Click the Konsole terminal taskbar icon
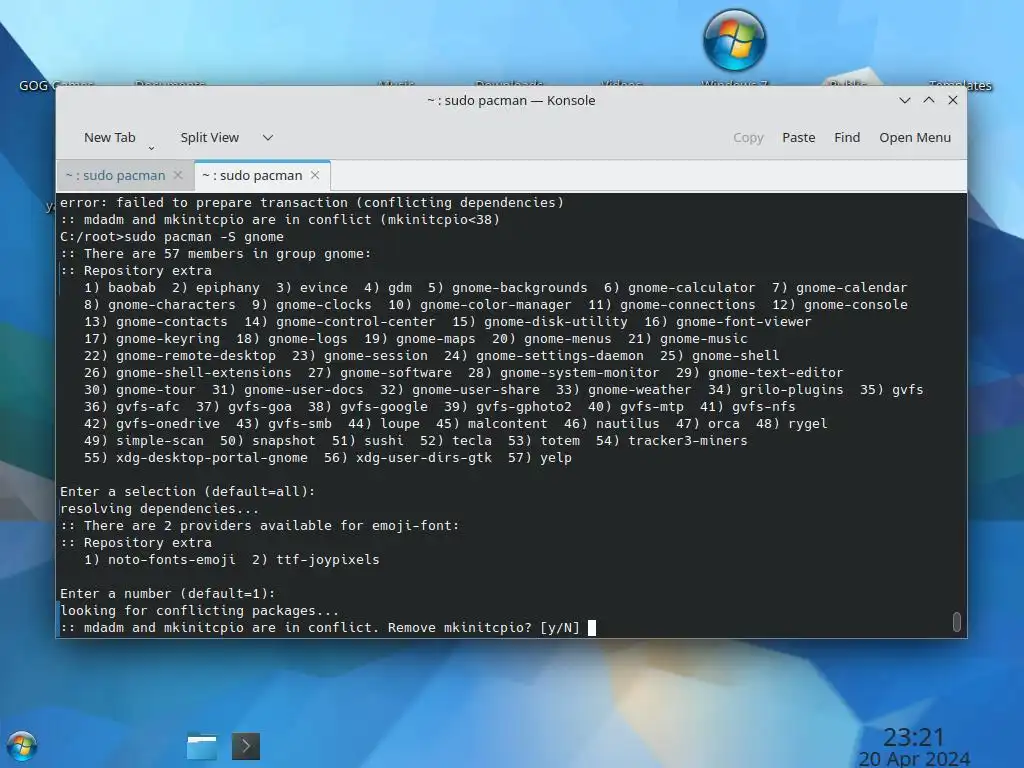The image size is (1024, 768). (x=246, y=746)
